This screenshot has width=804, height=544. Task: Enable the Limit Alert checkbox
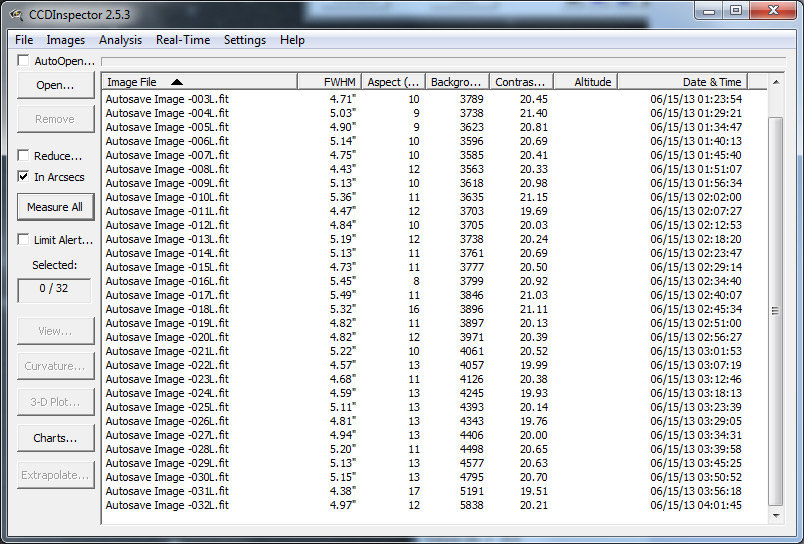23,239
